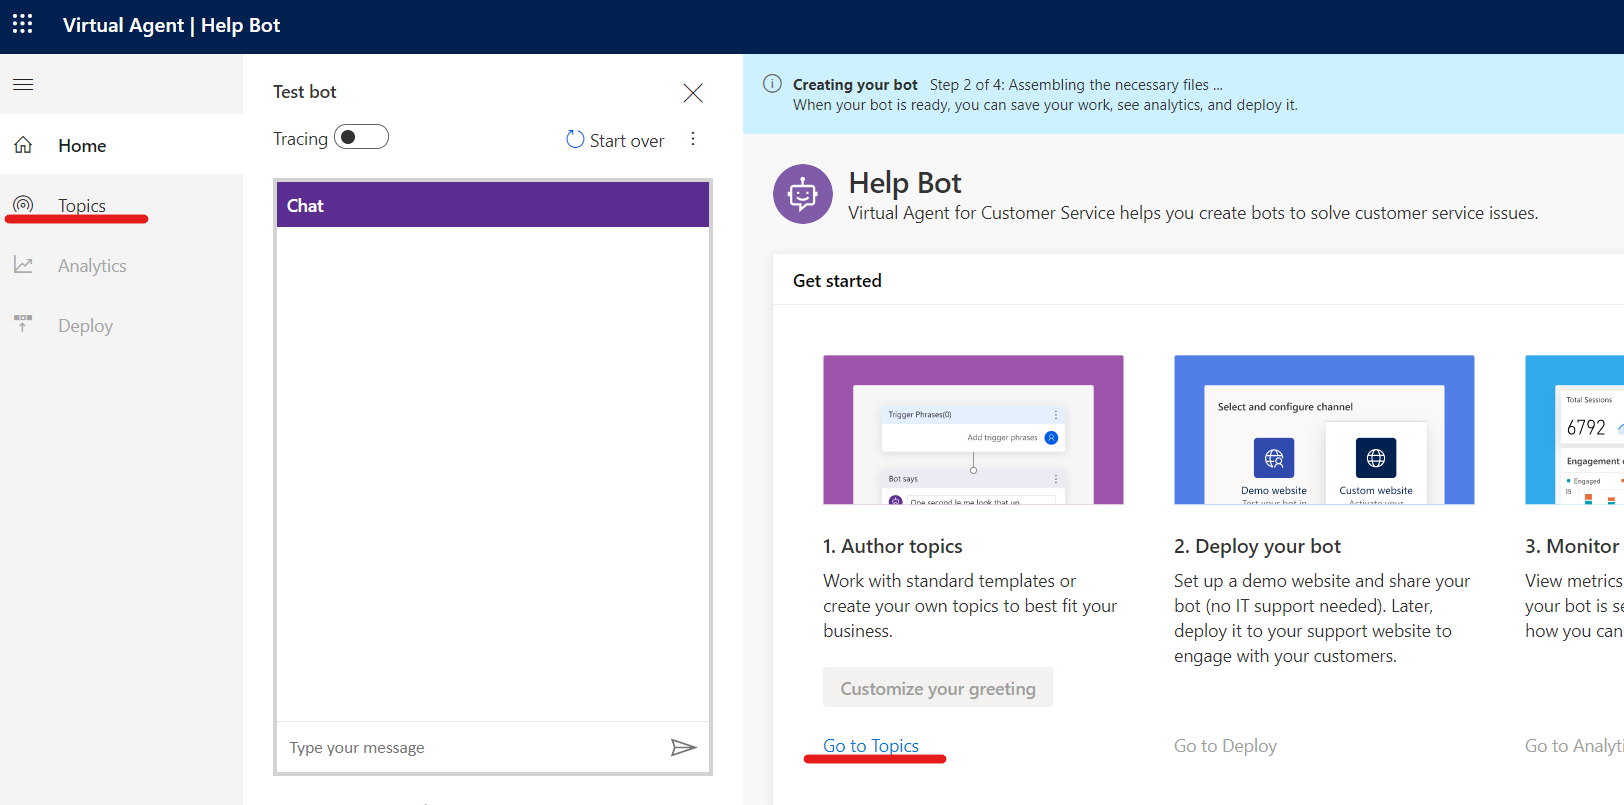Open Topics in the navigation
The image size is (1624, 805).
(121, 205)
